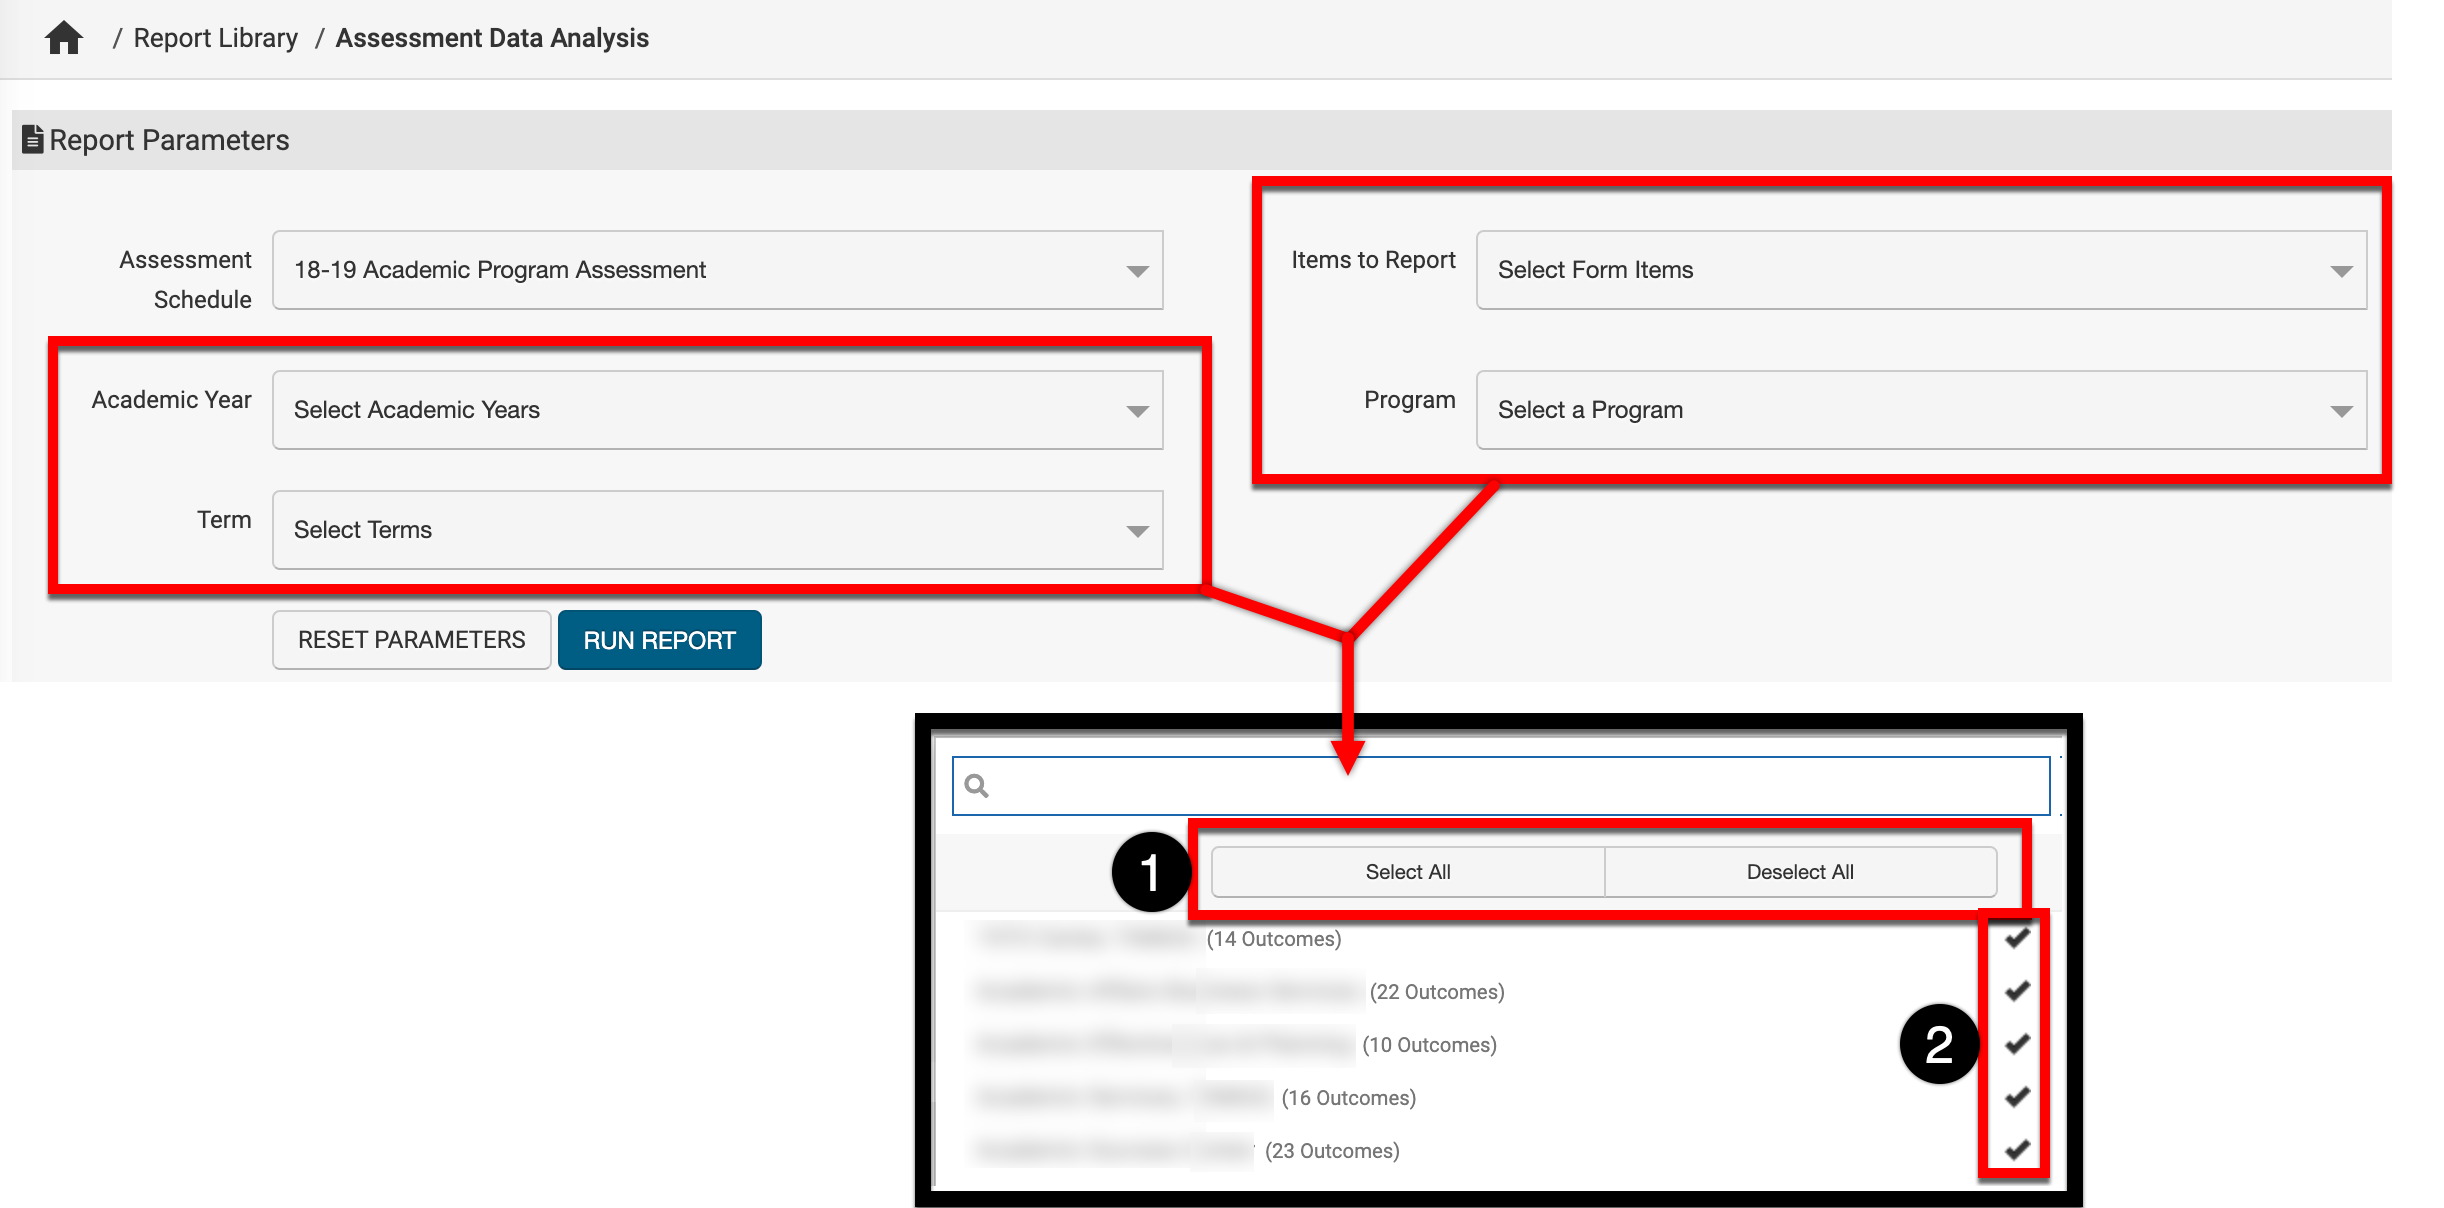Toggle checkmark for 14 Outcomes item
This screenshot has height=1208, width=2444.
click(x=2017, y=938)
